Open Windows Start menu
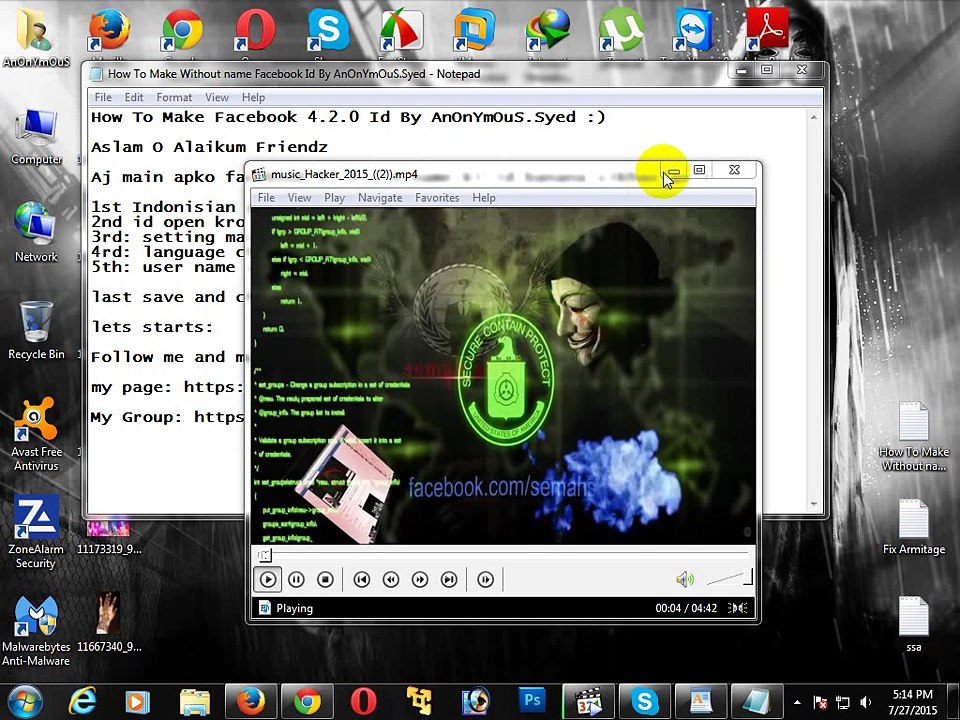The image size is (960, 720). point(24,702)
